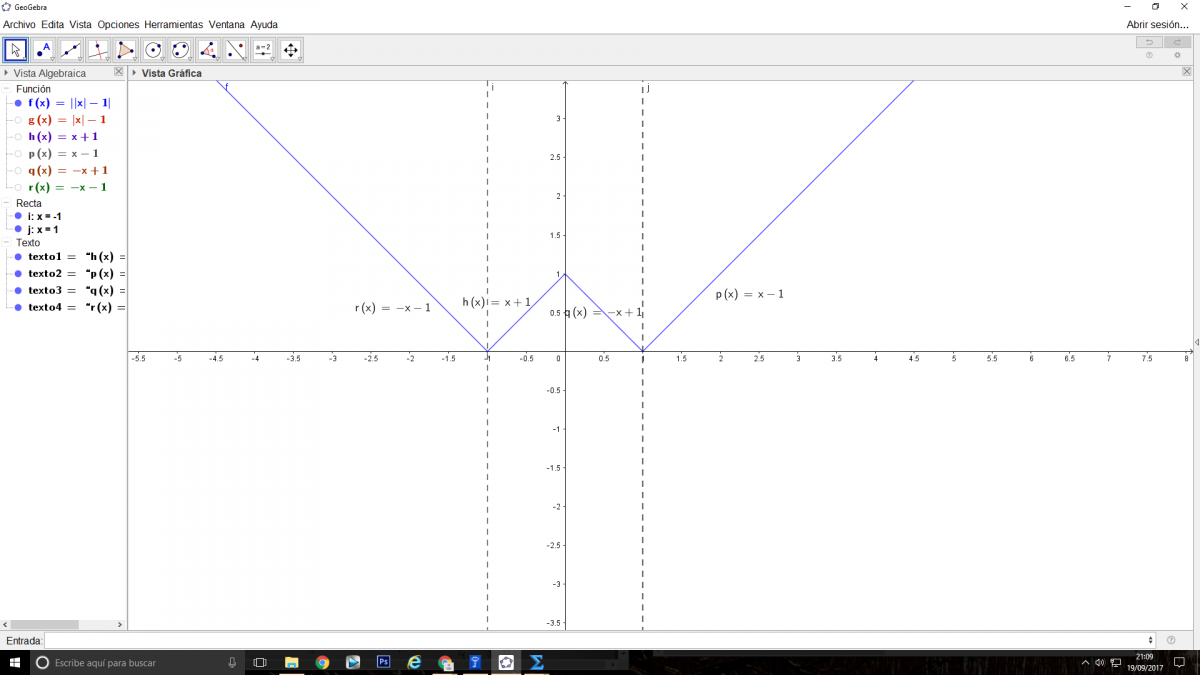Select the Perpendicular line tool

click(x=98, y=50)
